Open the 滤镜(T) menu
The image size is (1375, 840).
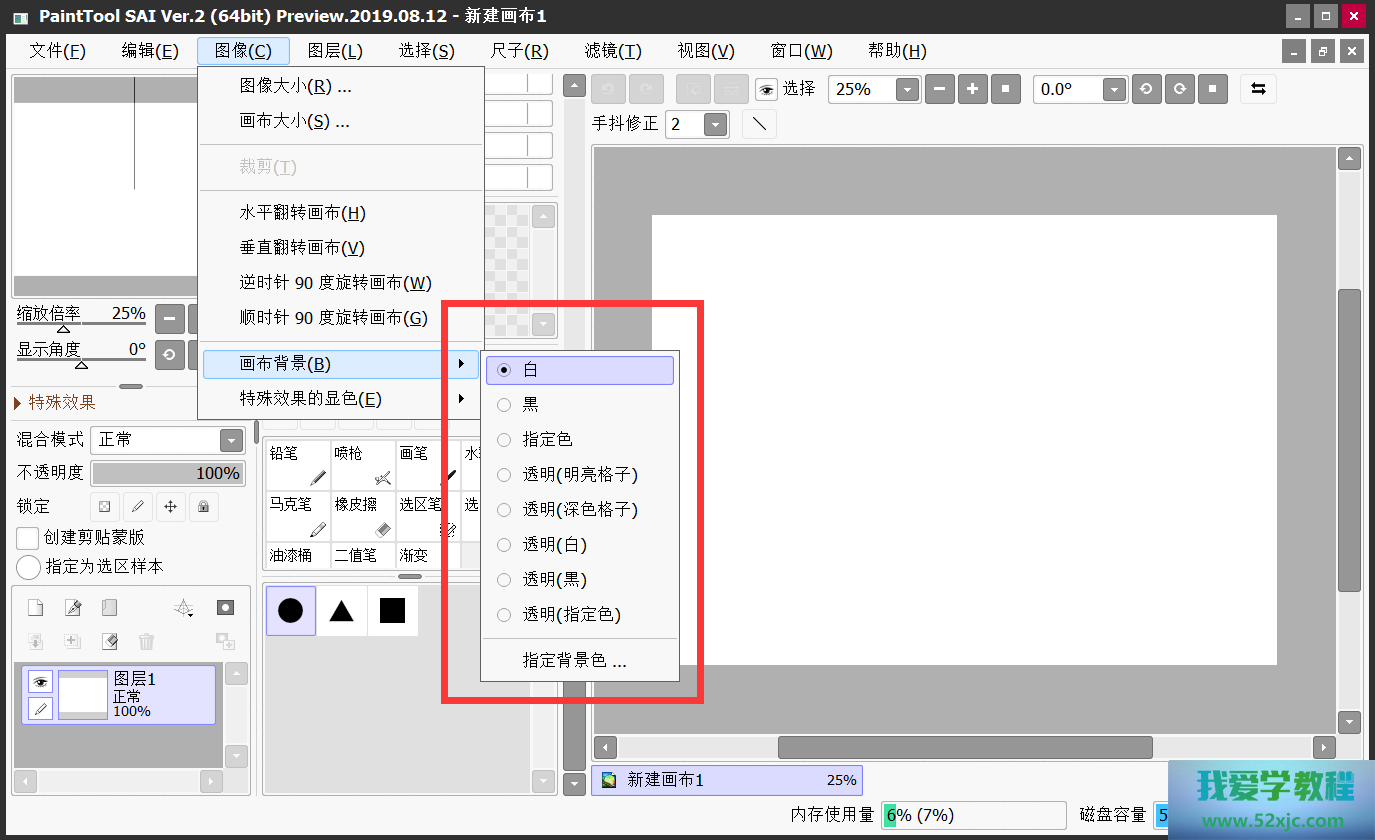(x=612, y=51)
